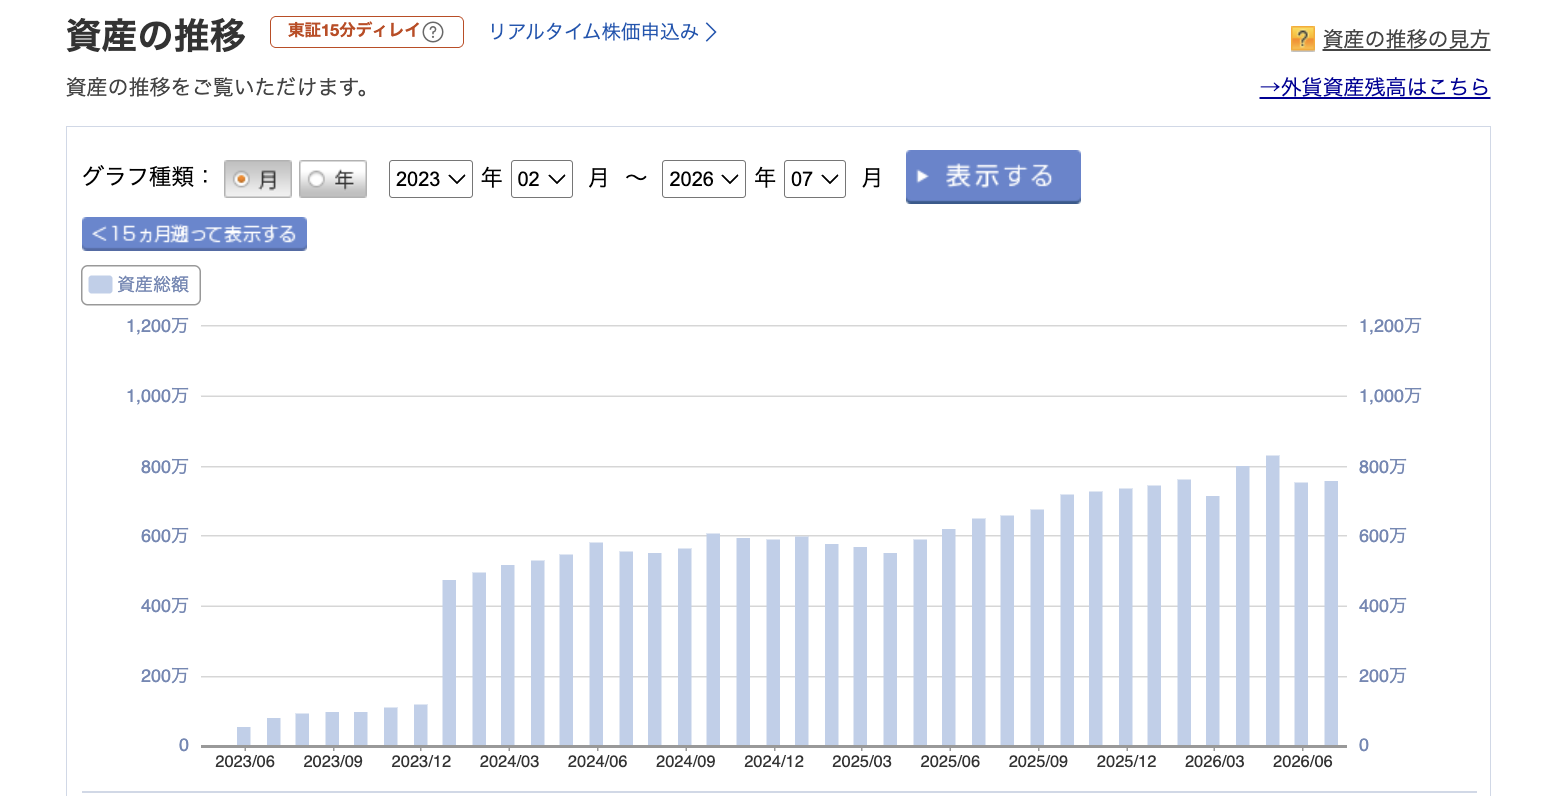Image resolution: width=1542 pixels, height=796 pixels.
Task: Click the left 1,200万 axis label
Action: pos(157,326)
